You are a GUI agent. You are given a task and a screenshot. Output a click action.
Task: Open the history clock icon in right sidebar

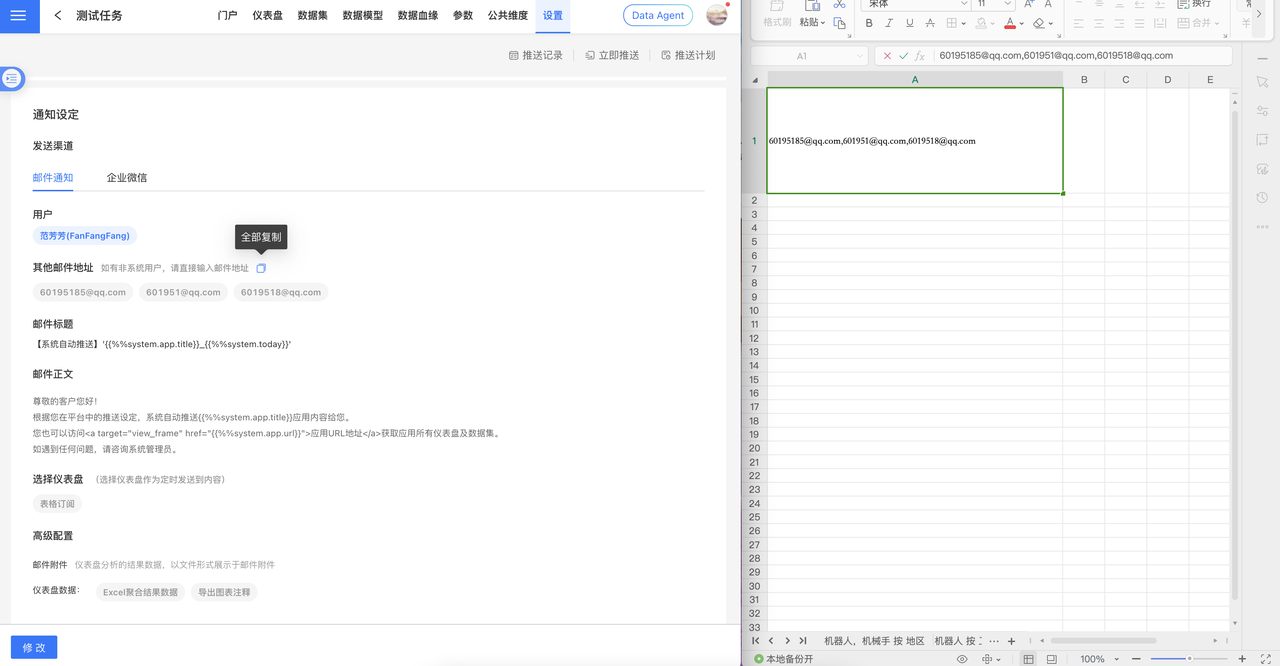[x=1262, y=198]
